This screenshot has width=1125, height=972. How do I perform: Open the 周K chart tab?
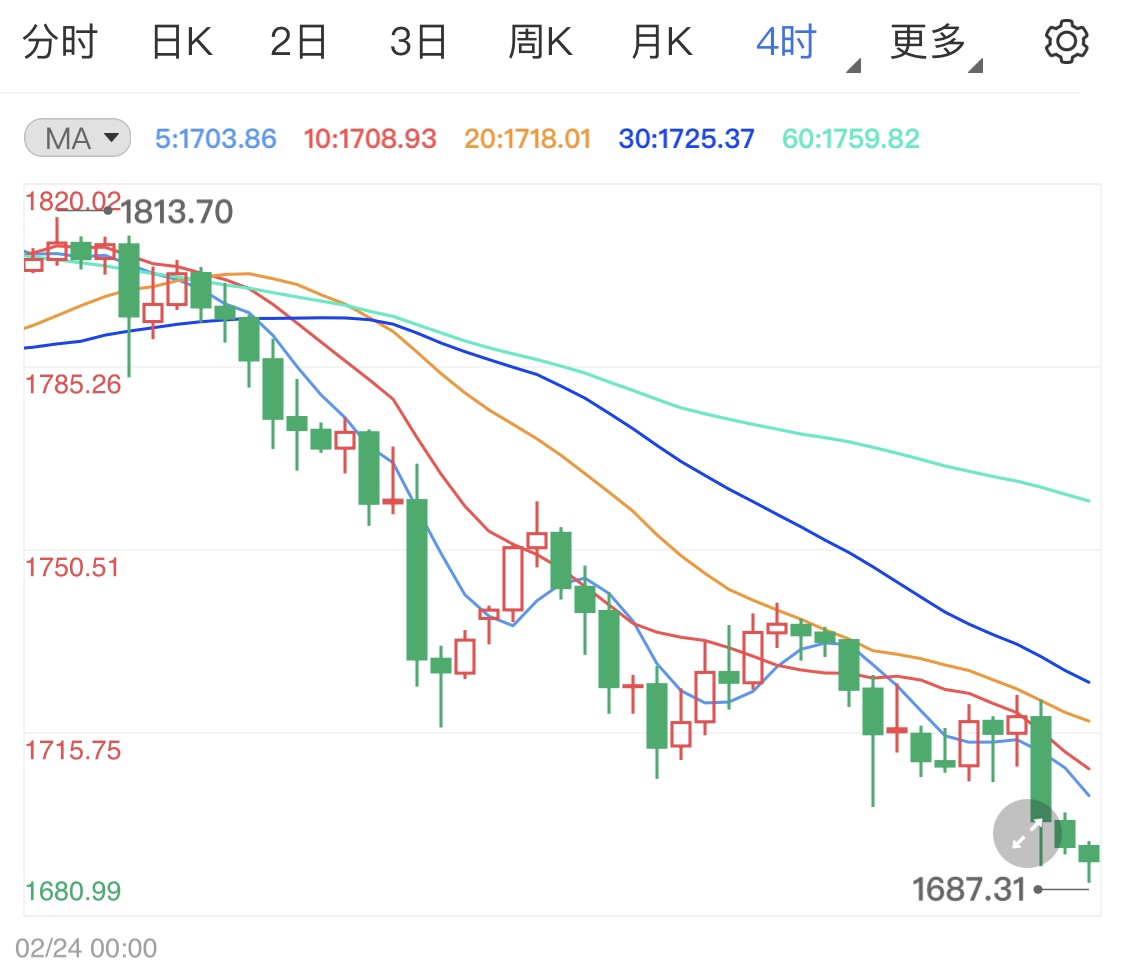pos(540,42)
